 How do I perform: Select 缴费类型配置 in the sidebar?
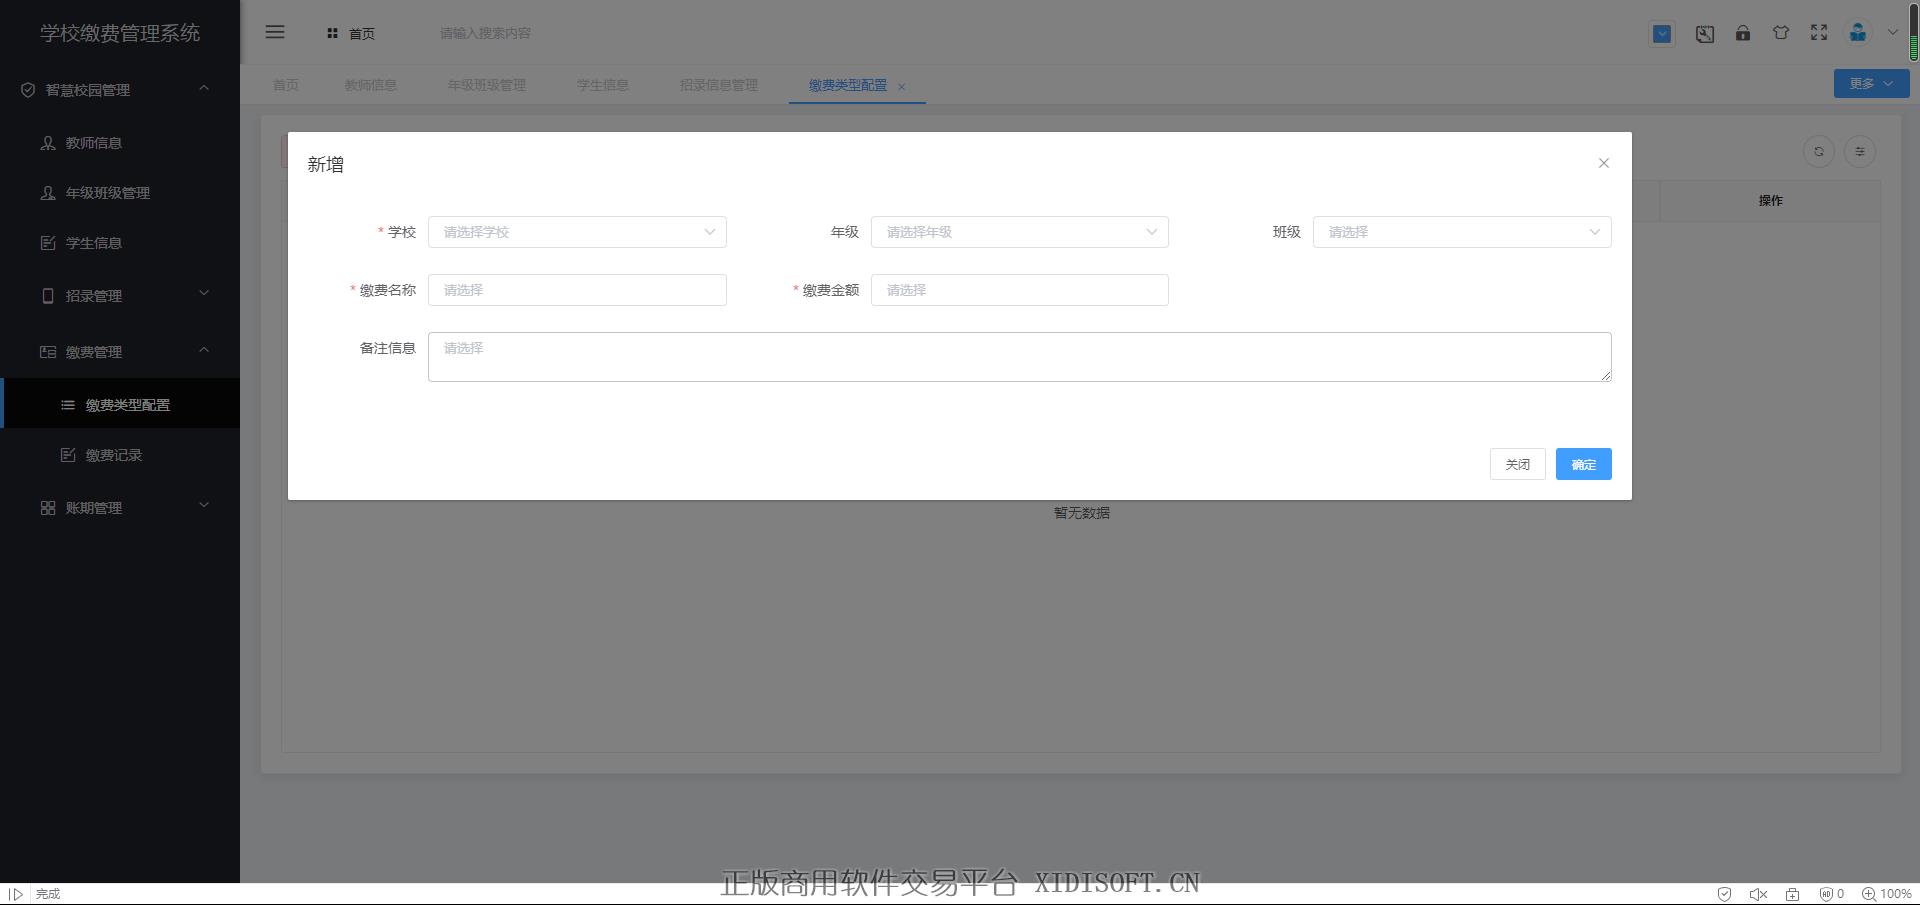pos(120,405)
